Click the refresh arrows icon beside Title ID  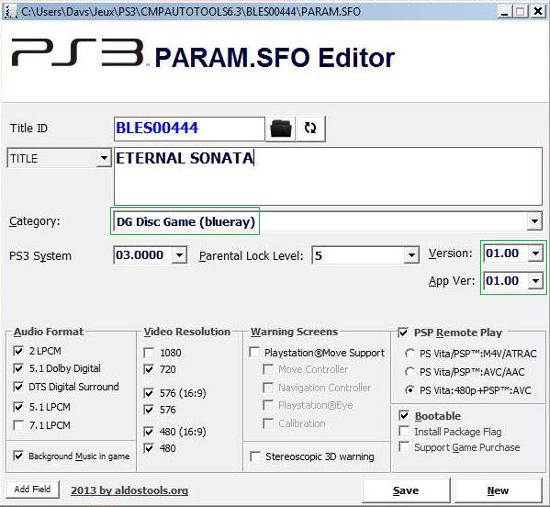coord(310,128)
